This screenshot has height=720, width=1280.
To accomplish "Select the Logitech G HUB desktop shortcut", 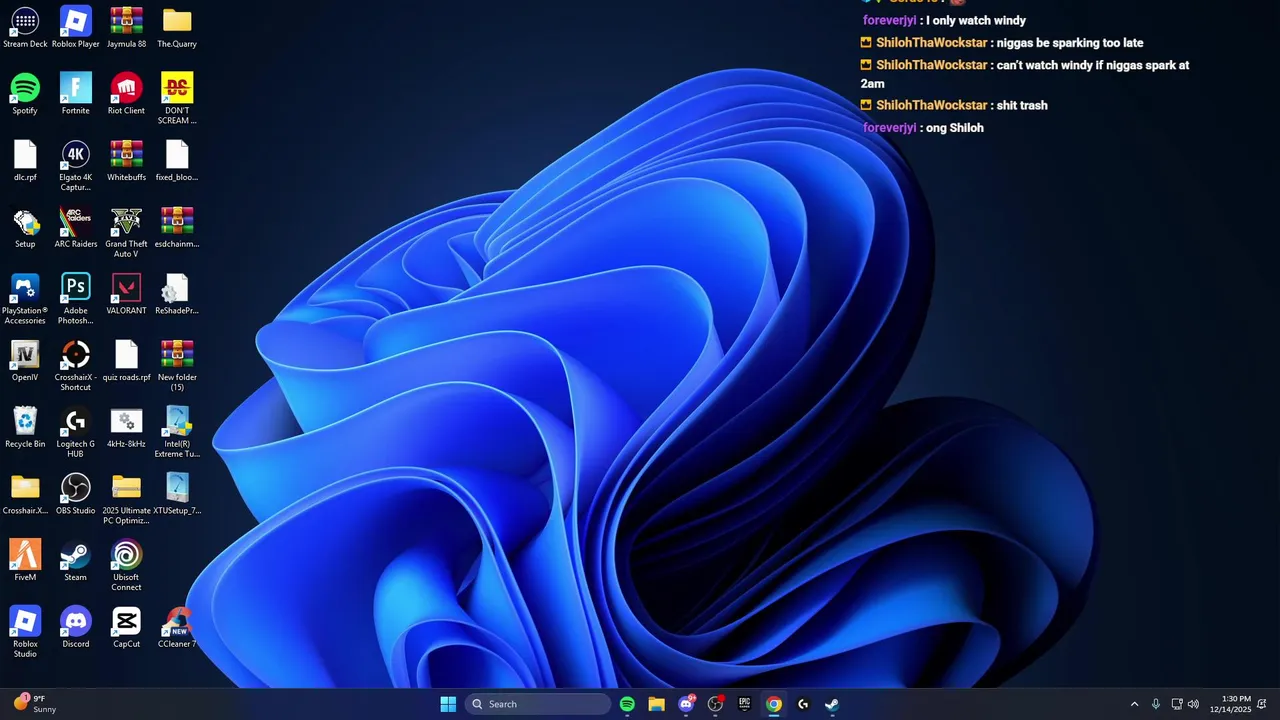I will click(x=76, y=433).
